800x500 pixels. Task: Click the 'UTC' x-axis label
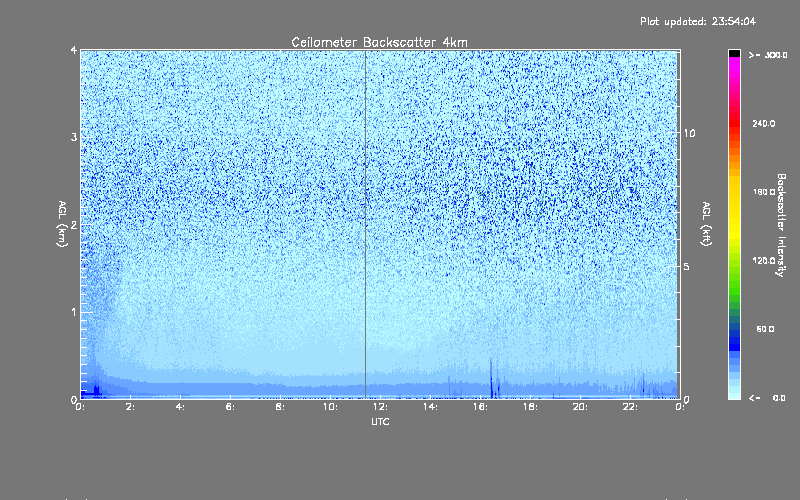click(380, 422)
